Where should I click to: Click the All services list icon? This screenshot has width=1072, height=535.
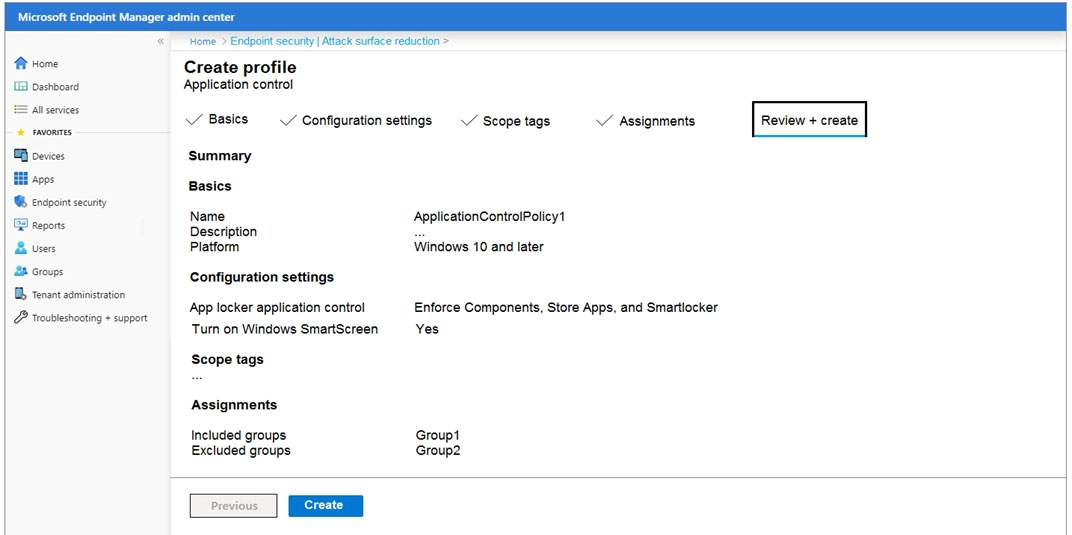[21, 109]
